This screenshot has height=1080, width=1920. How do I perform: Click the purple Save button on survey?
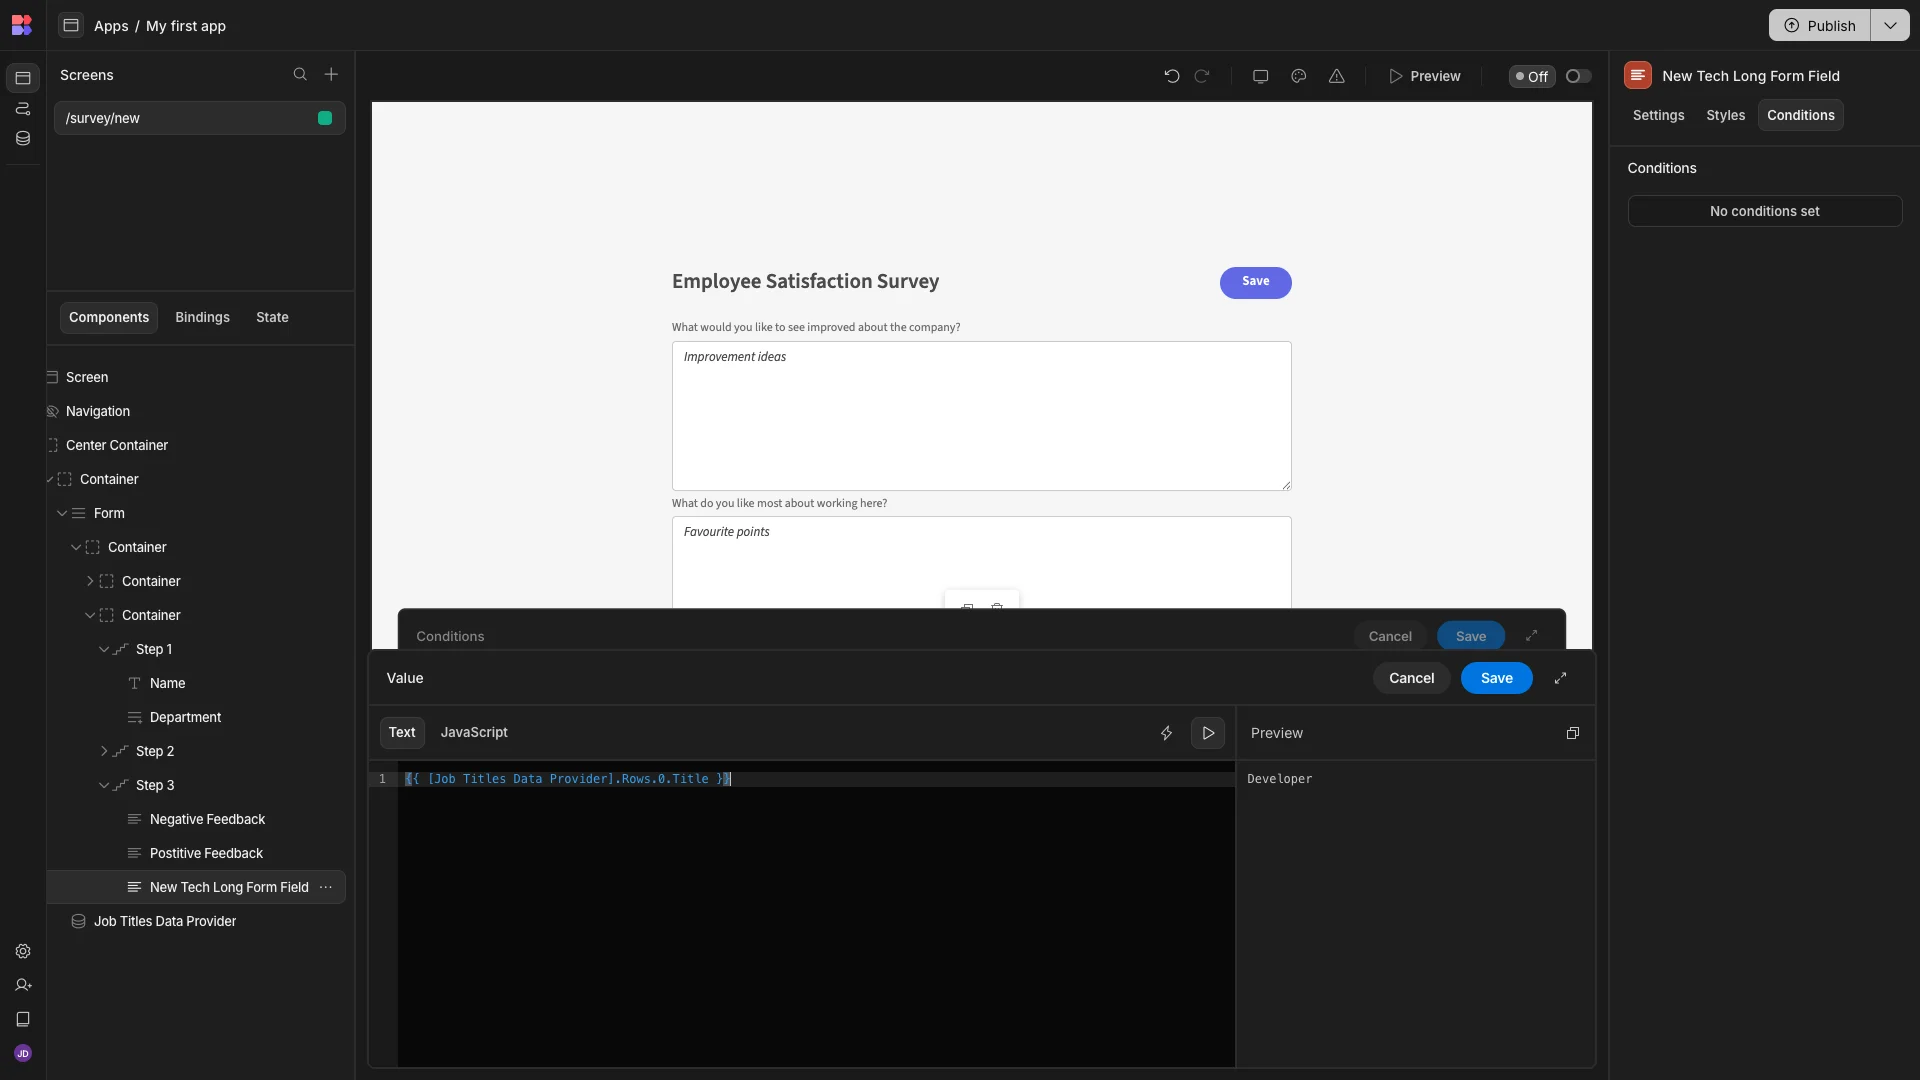1255,282
